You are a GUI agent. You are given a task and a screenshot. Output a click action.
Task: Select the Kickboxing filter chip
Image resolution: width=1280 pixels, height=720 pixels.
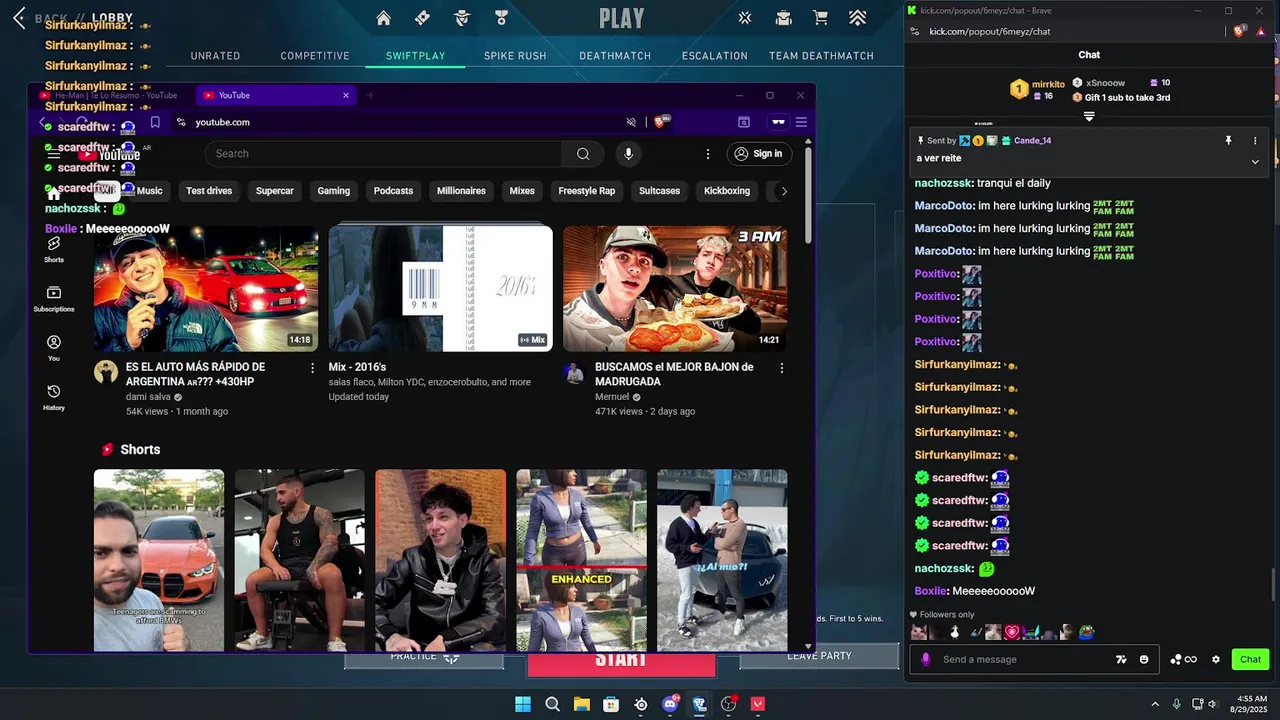coord(727,191)
